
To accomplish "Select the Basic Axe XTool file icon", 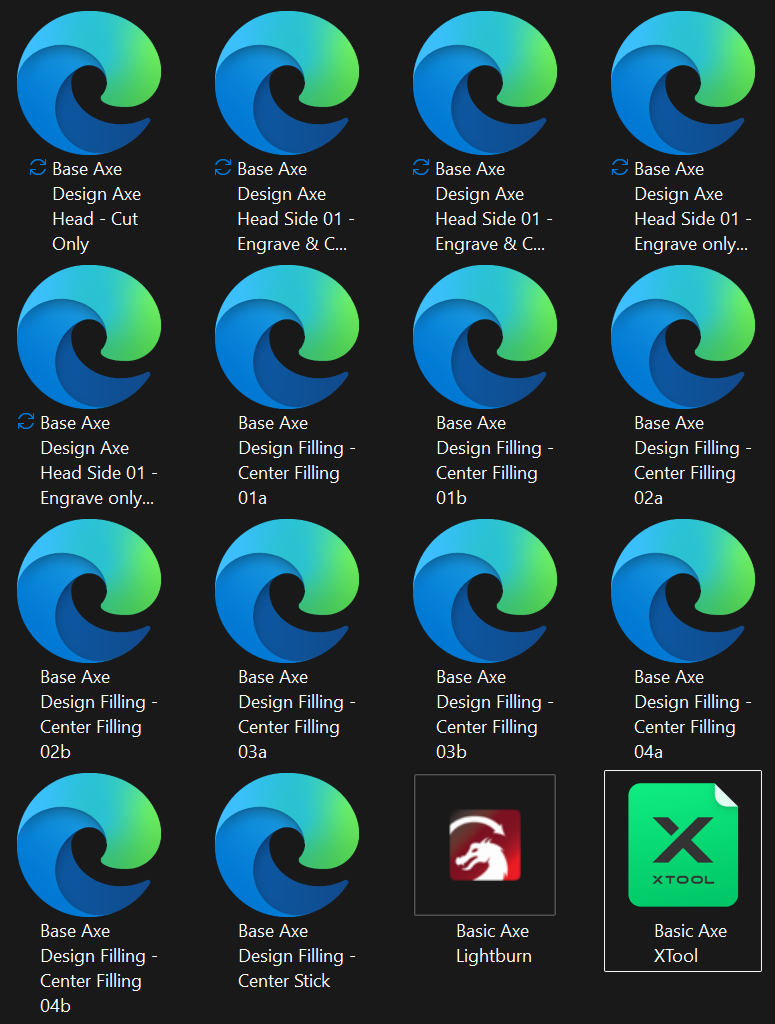I will click(x=683, y=844).
